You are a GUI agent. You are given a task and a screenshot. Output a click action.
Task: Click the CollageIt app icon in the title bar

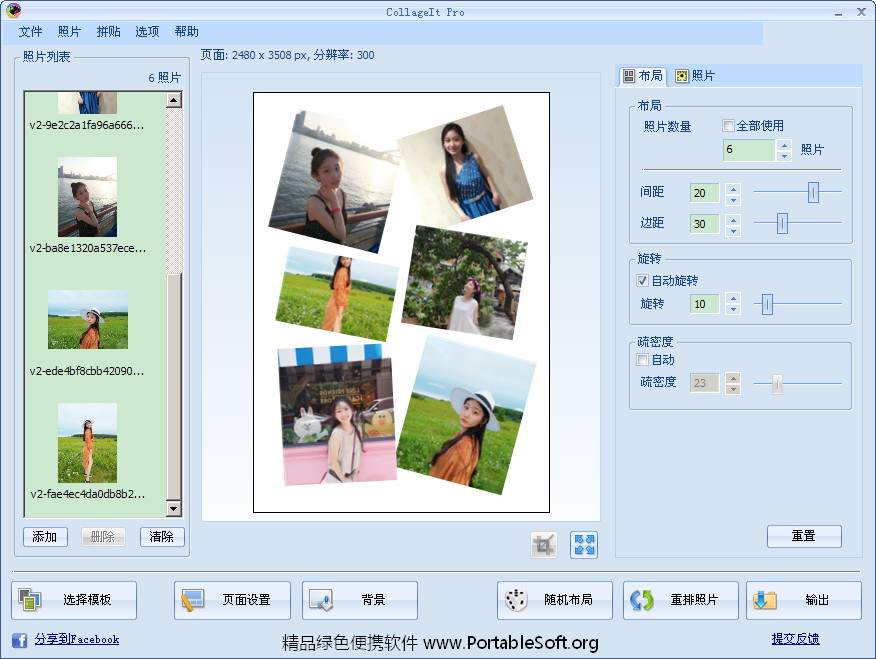(13, 10)
